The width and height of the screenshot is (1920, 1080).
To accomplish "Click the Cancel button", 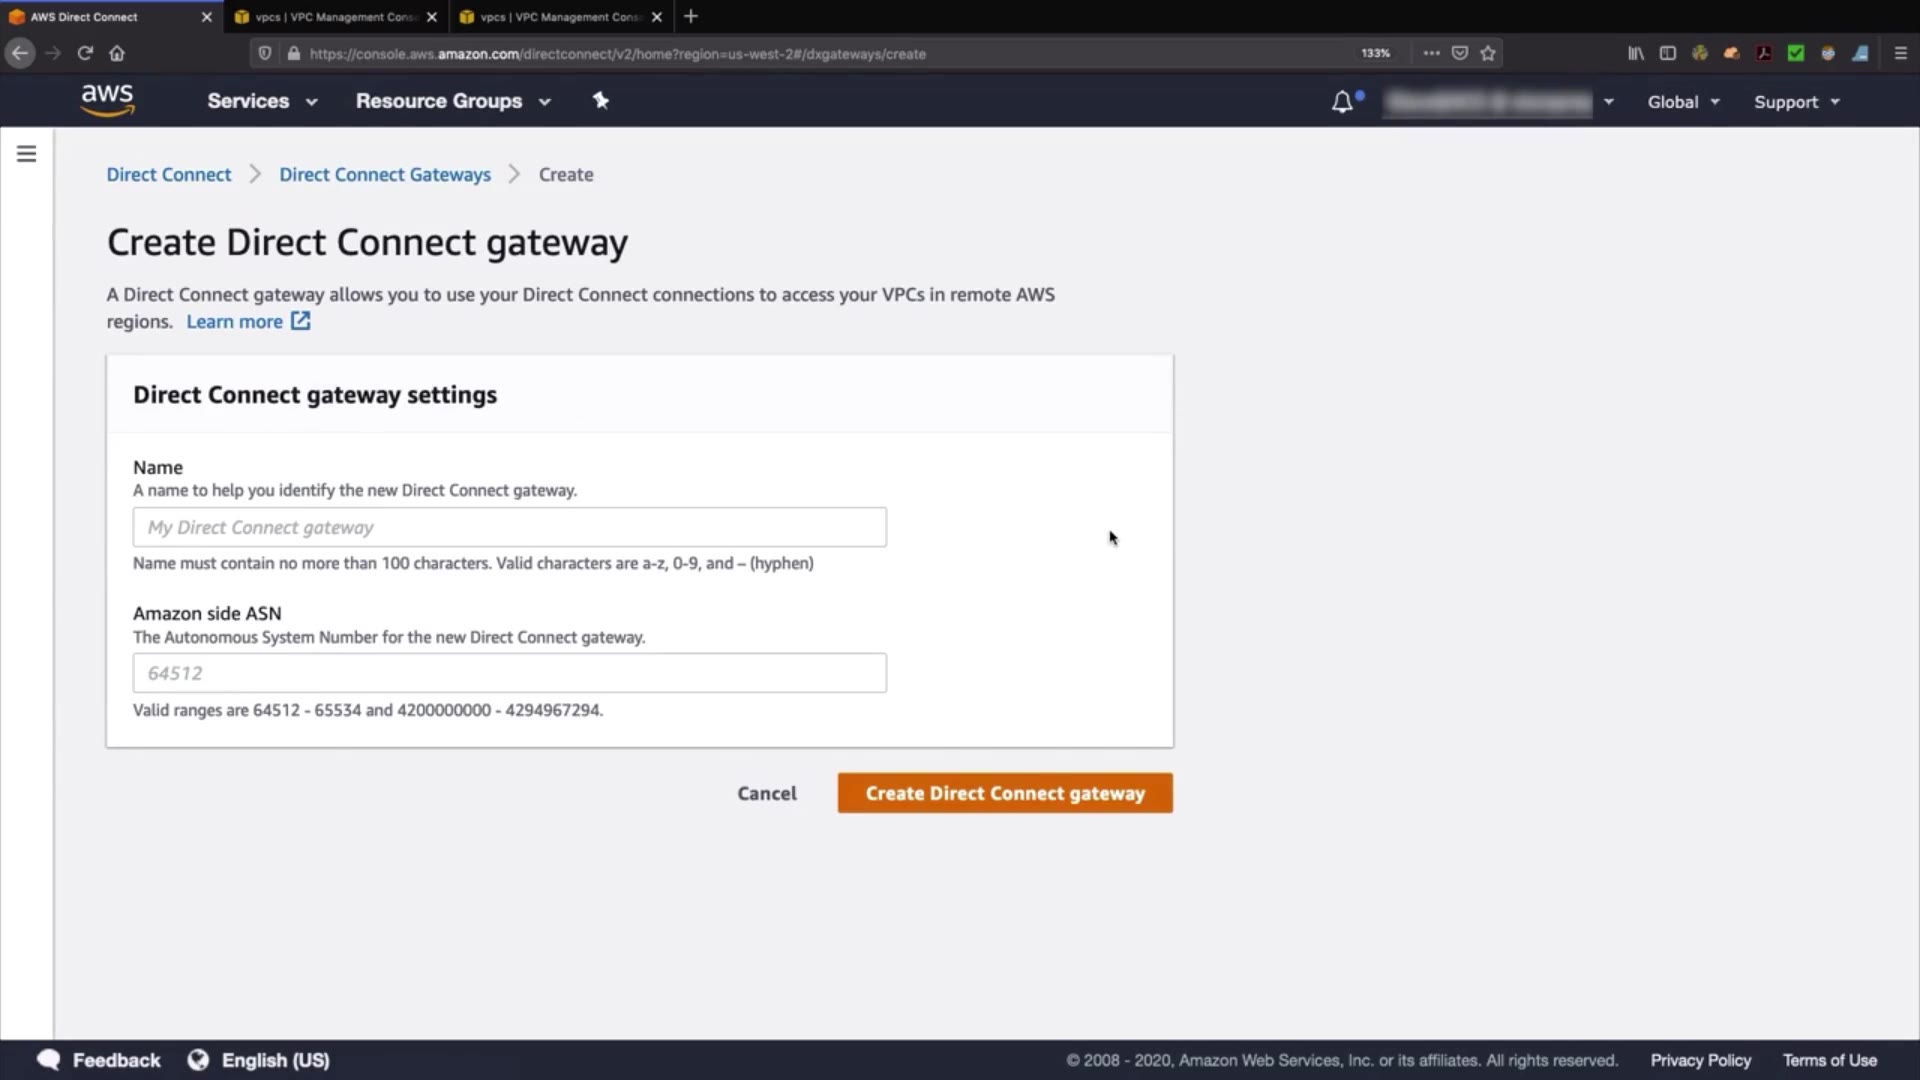I will coord(767,793).
